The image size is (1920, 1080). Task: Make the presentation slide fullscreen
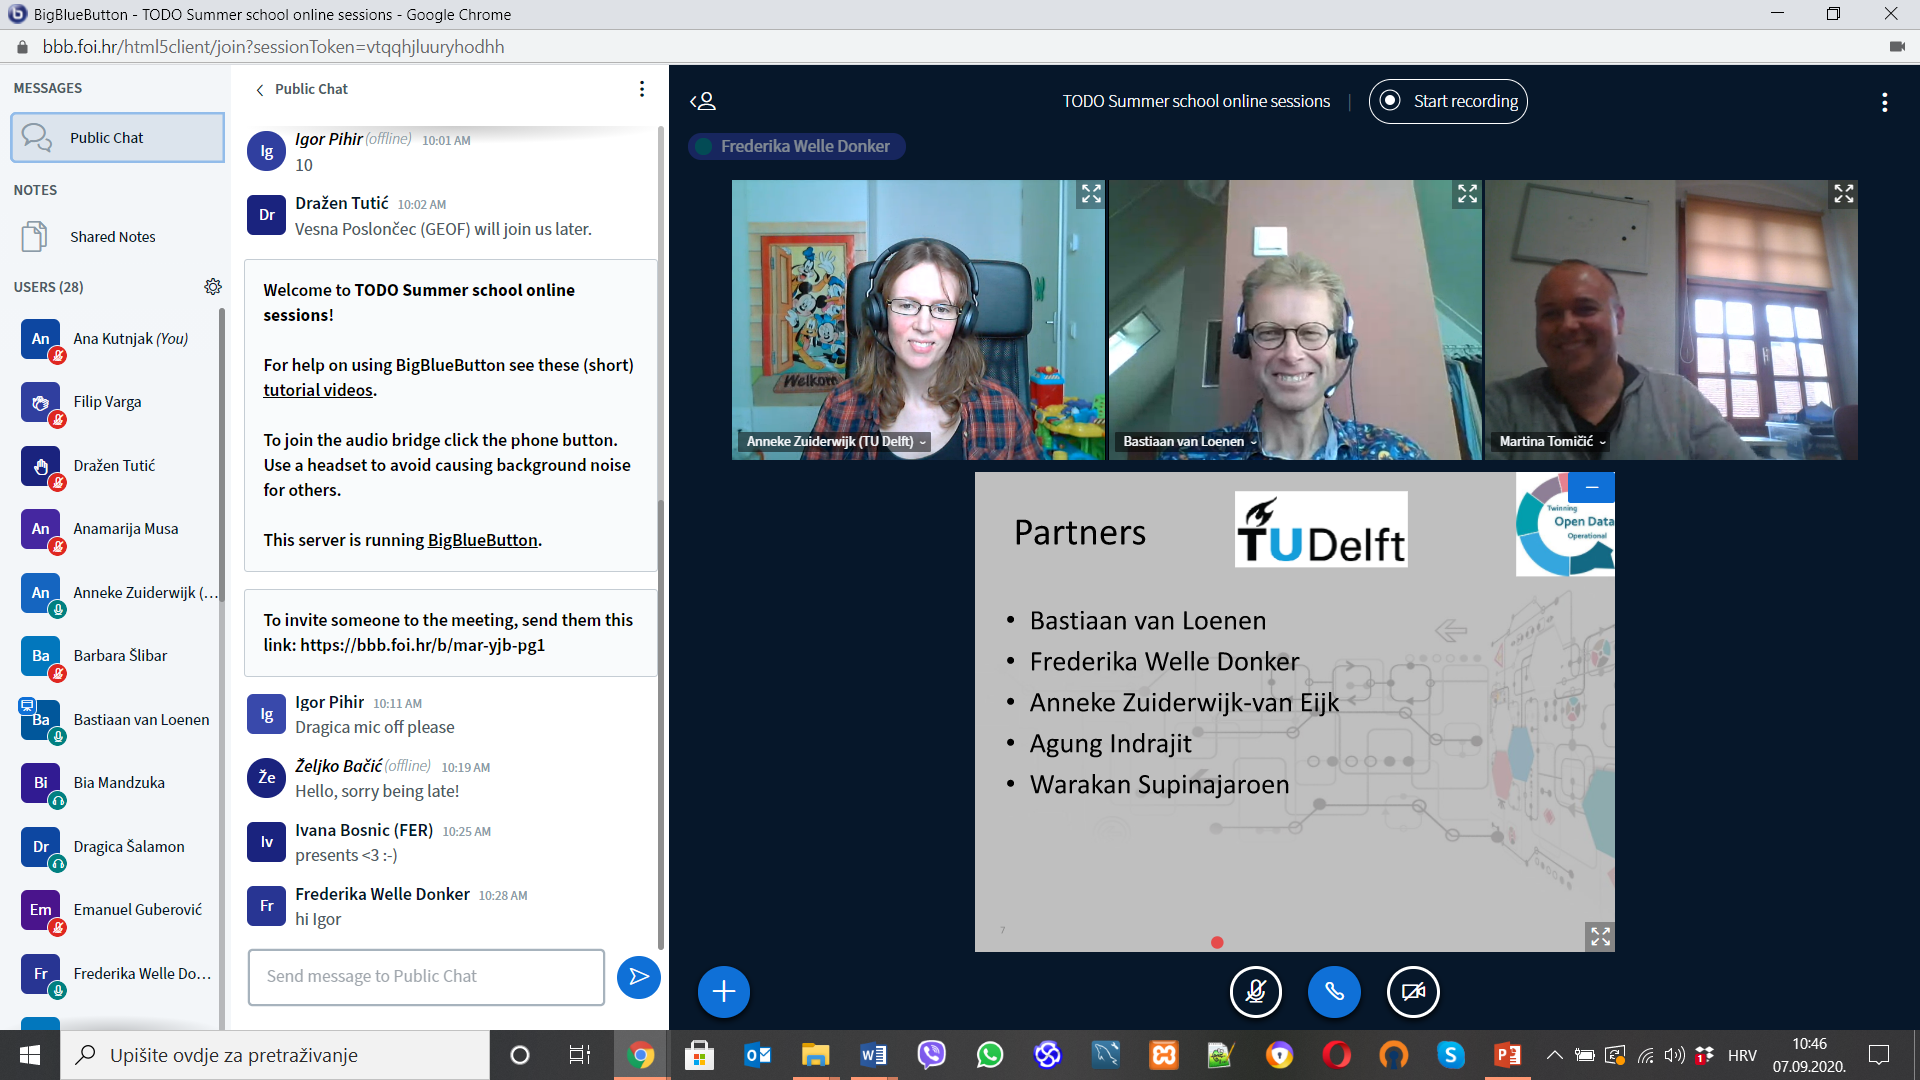click(x=1600, y=936)
